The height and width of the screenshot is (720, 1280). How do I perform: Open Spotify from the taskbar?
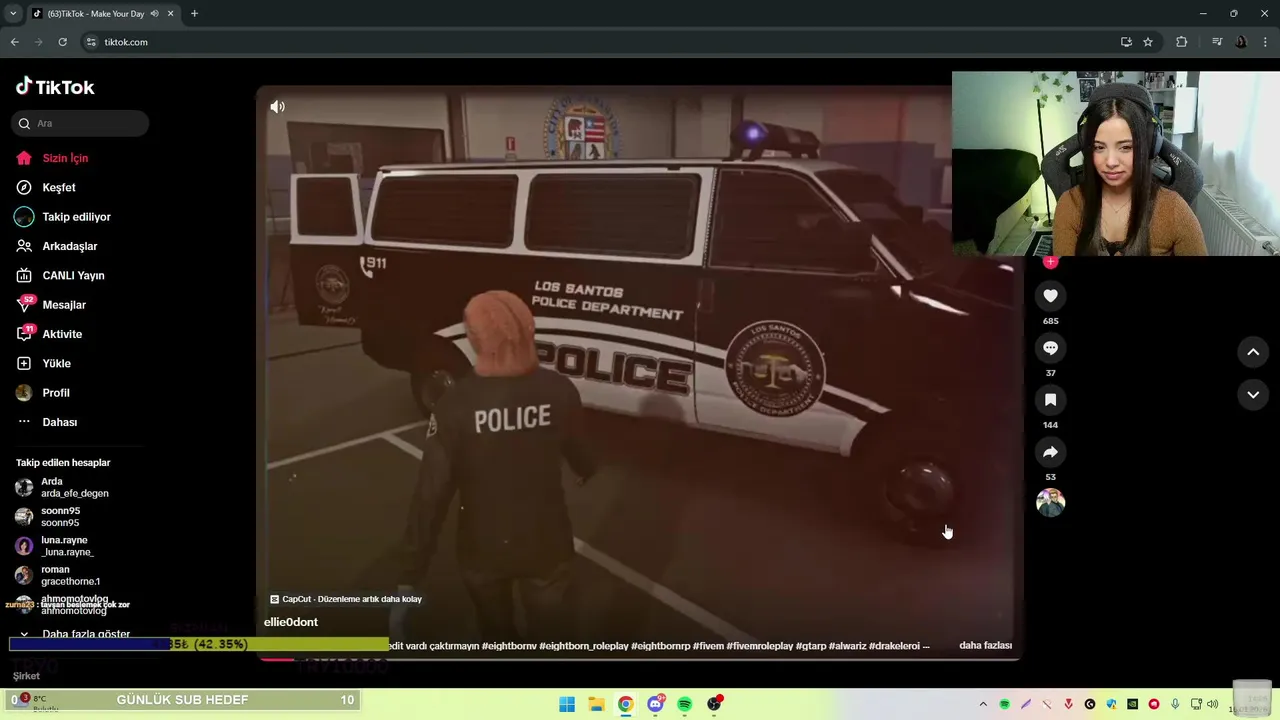(685, 704)
